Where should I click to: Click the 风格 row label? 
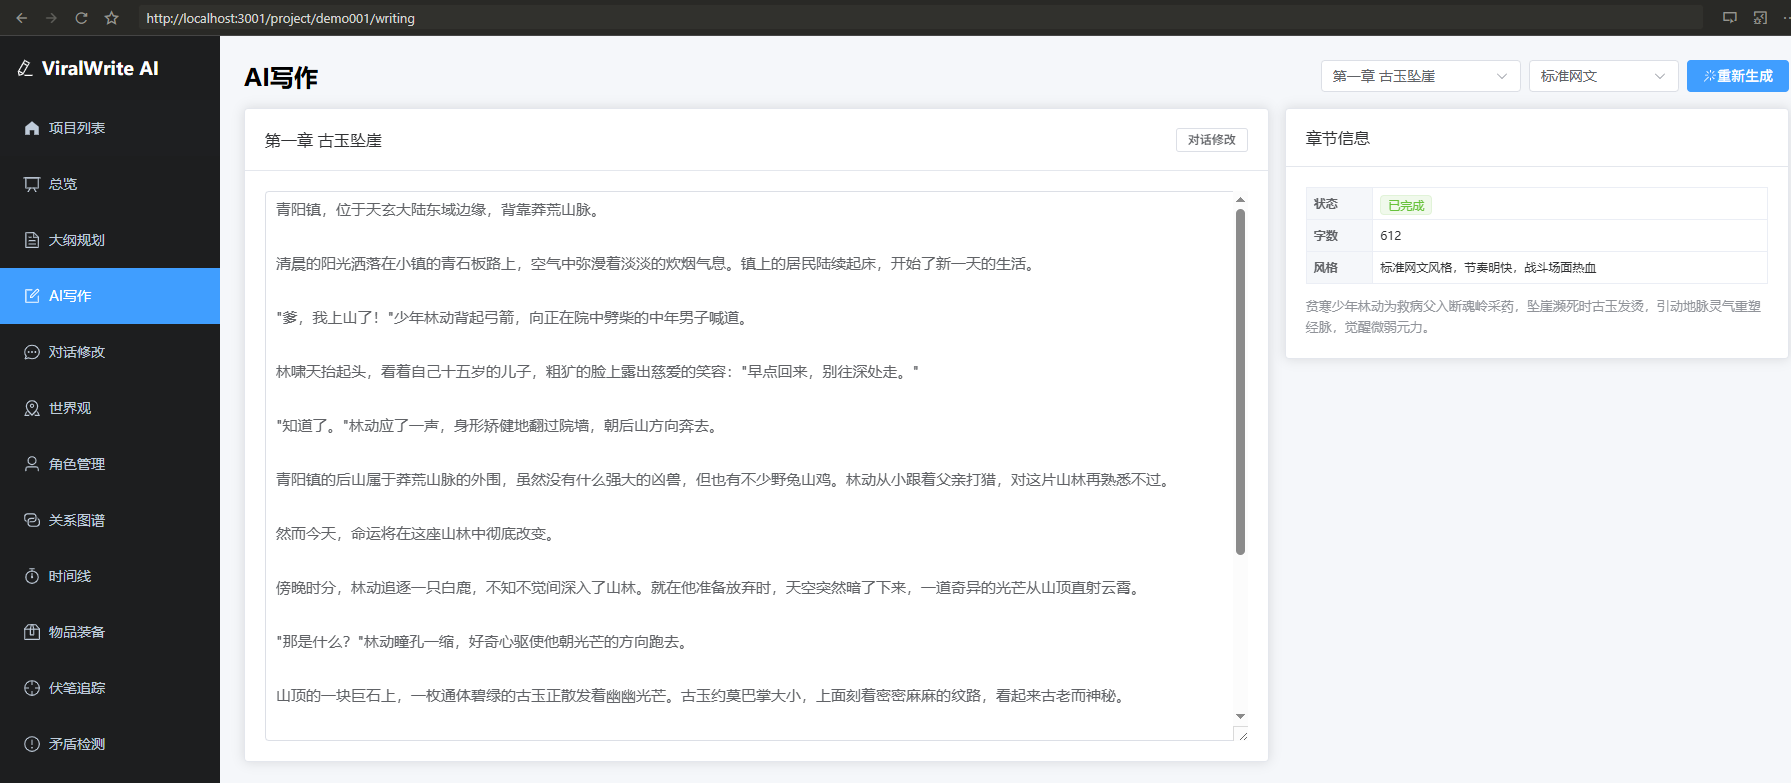click(1326, 268)
